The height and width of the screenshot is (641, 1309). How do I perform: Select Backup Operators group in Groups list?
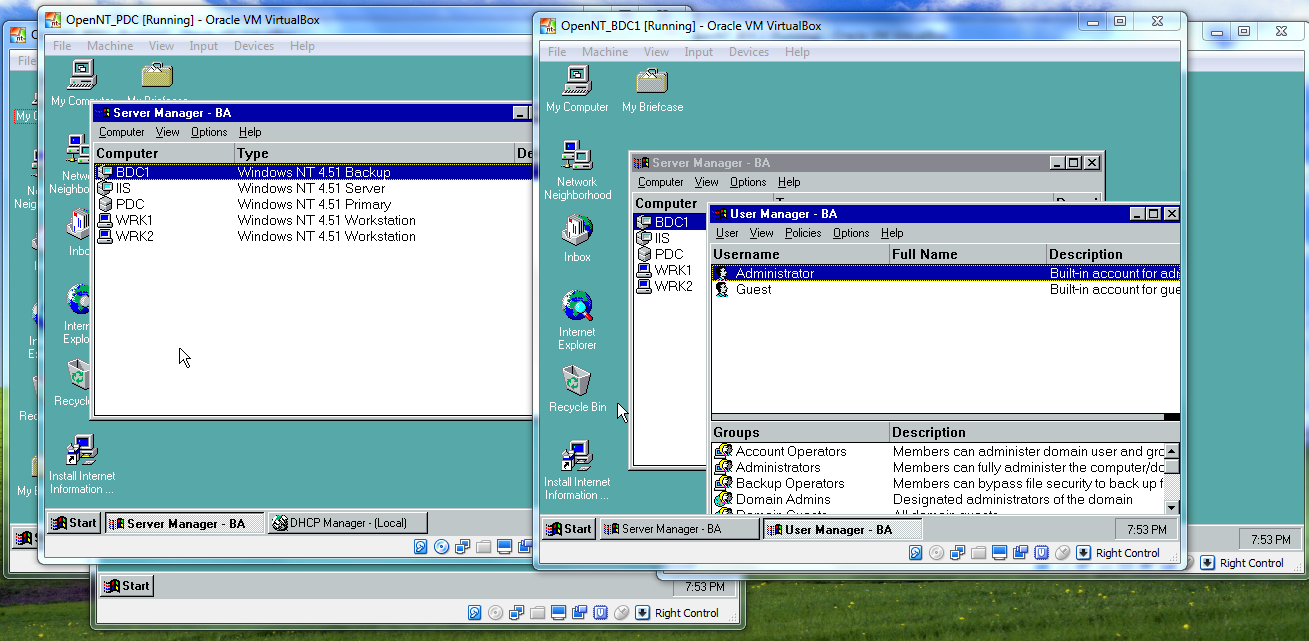tap(790, 483)
